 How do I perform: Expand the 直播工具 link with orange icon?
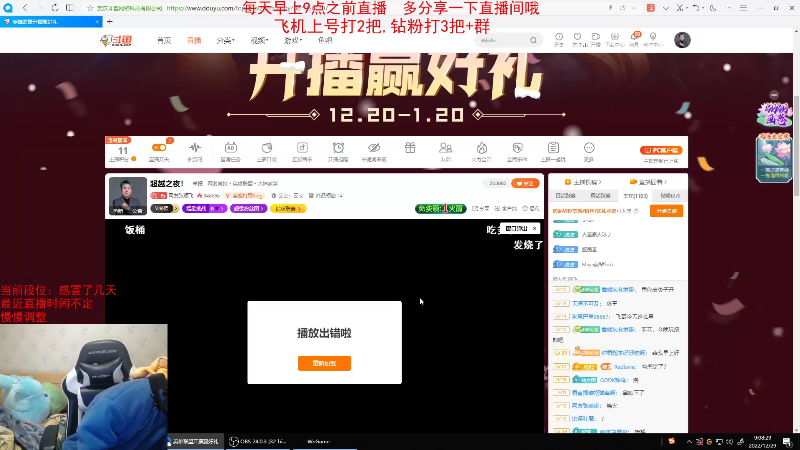point(648,182)
